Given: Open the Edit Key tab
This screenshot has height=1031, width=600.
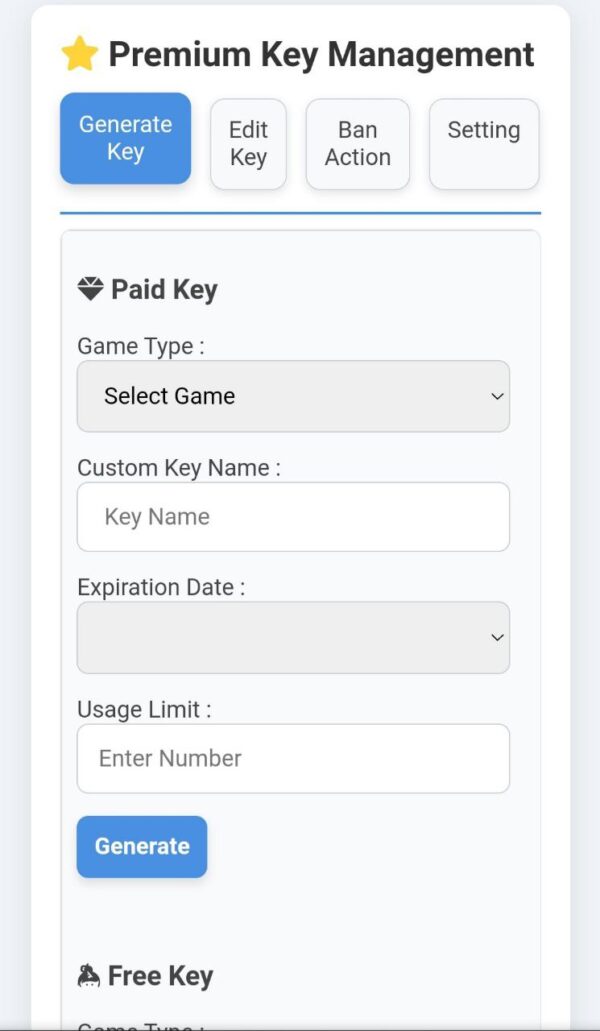Looking at the screenshot, I should [248, 144].
